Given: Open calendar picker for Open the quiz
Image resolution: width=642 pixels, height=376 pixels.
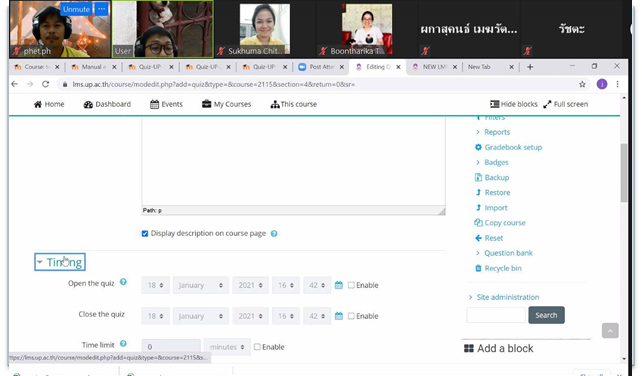Looking at the screenshot, I should (339, 285).
